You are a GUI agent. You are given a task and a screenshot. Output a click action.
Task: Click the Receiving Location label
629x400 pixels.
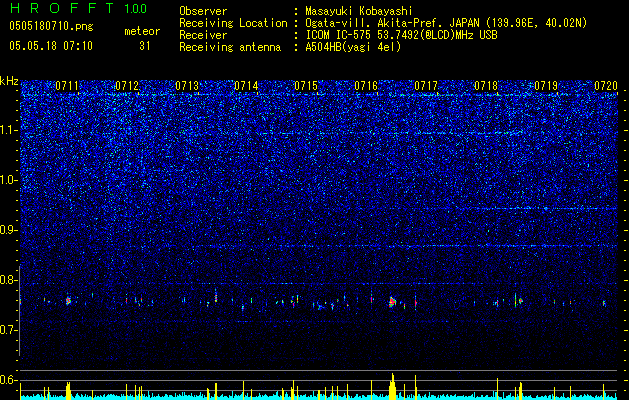tap(233, 23)
